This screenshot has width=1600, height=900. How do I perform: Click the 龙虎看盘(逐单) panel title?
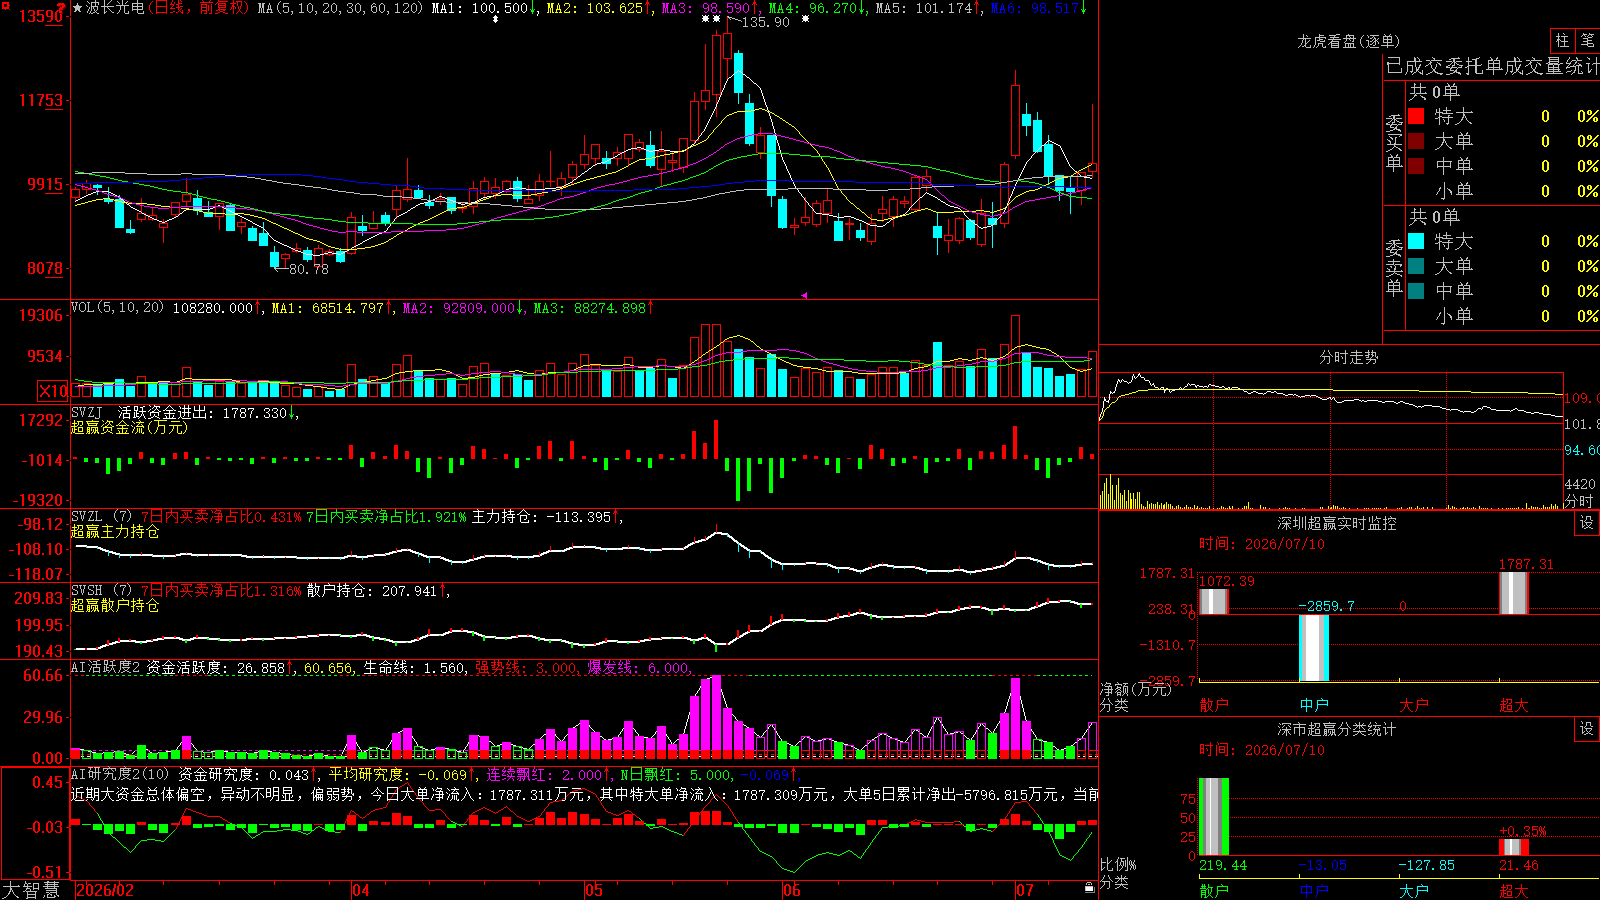[x=1349, y=41]
